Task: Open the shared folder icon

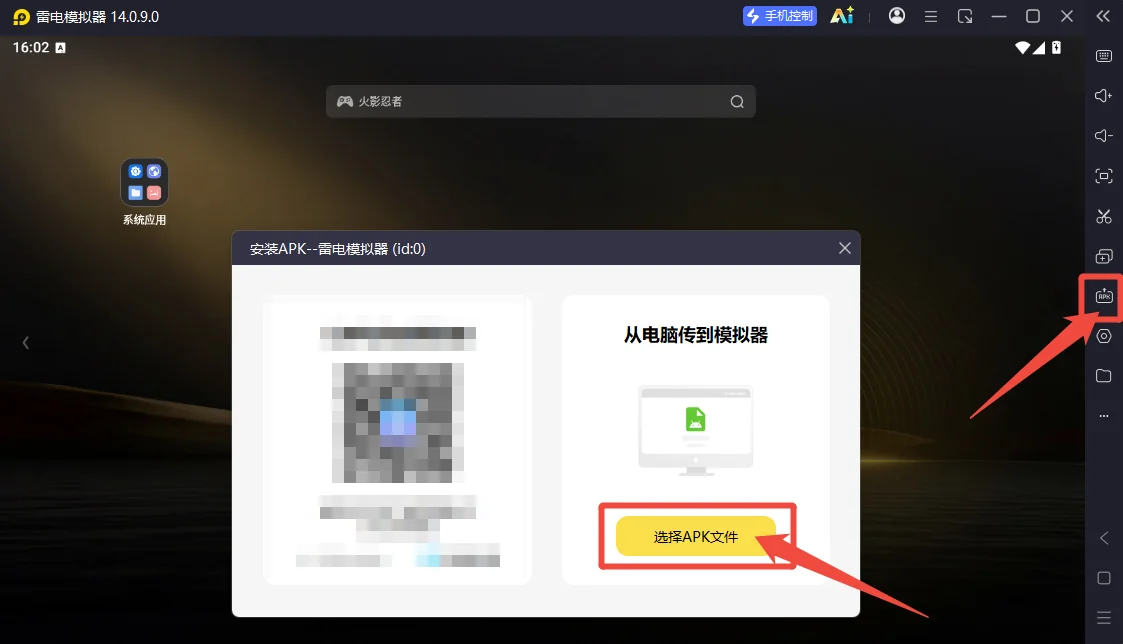Action: click(1104, 376)
